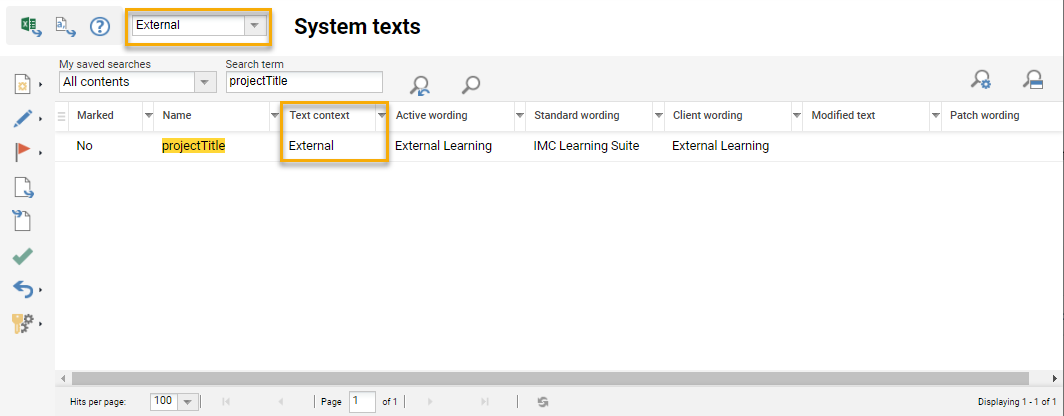Click the Excel export icon
The width and height of the screenshot is (1064, 416).
[x=31, y=26]
